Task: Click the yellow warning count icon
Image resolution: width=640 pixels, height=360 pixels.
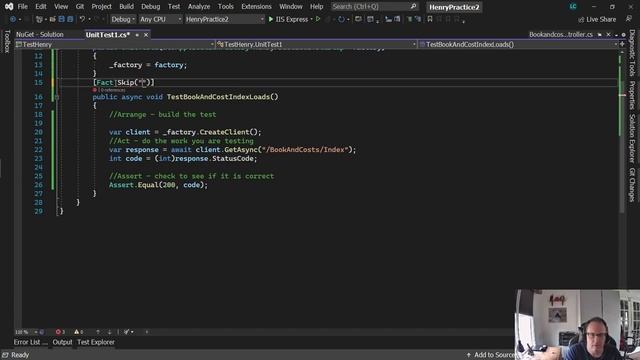Action: pos(78,332)
